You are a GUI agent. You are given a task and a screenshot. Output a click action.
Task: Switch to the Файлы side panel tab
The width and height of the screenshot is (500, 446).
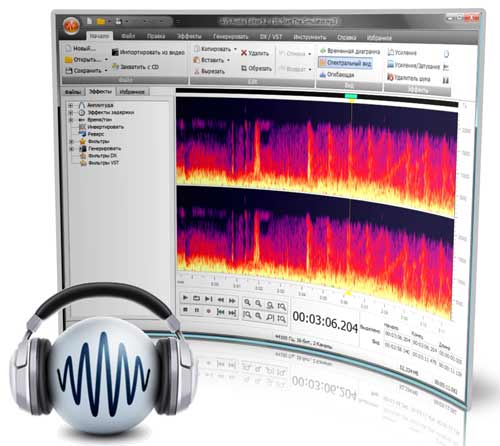[x=73, y=92]
